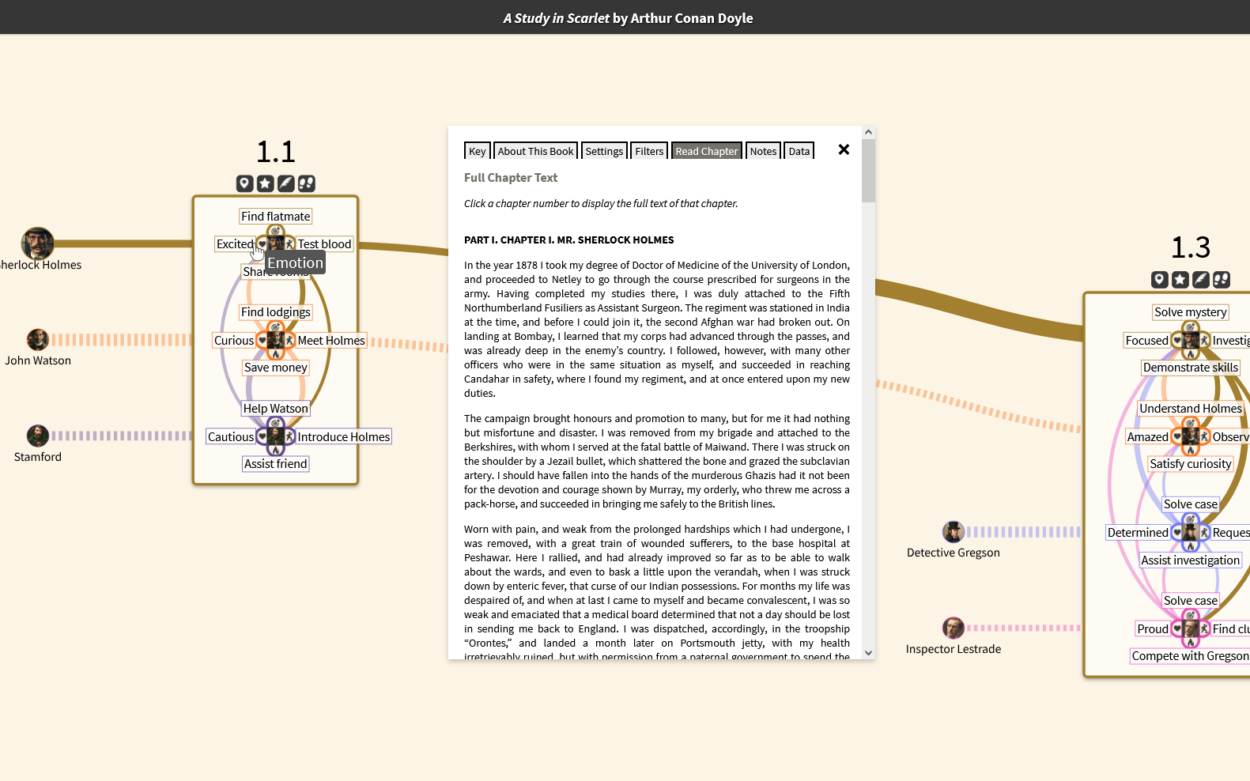The height and width of the screenshot is (781, 1250).
Task: Close the chapter text panel
Action: 844,150
